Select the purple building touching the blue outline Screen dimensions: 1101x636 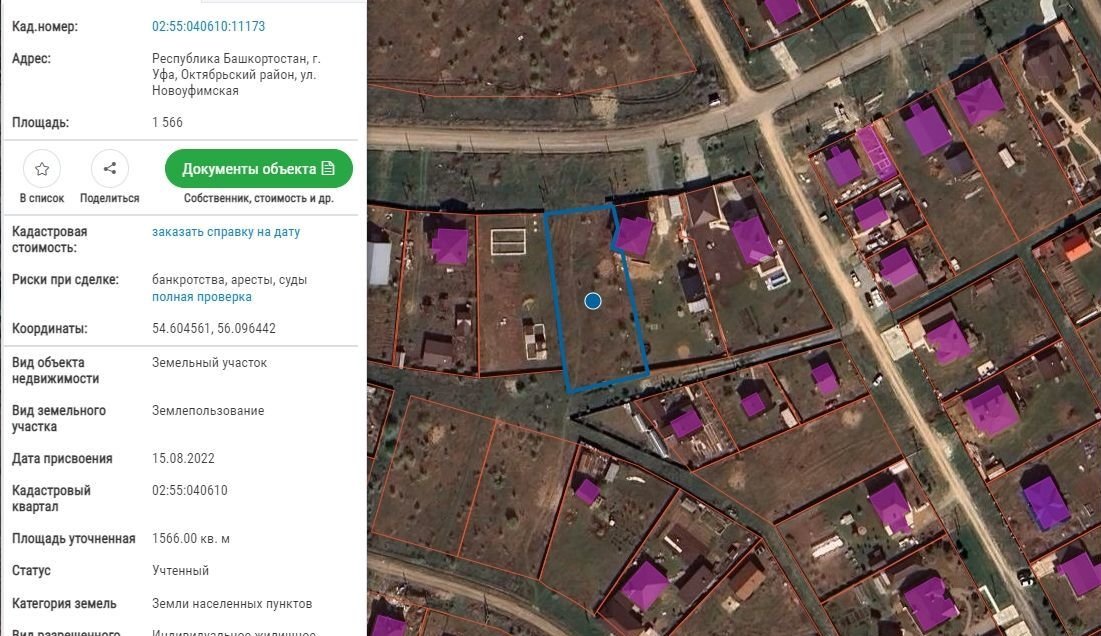click(634, 236)
